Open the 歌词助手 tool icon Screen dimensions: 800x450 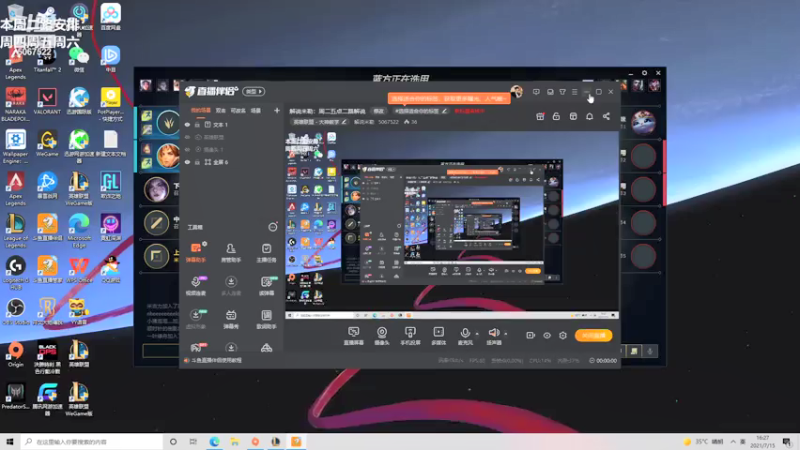click(x=266, y=318)
